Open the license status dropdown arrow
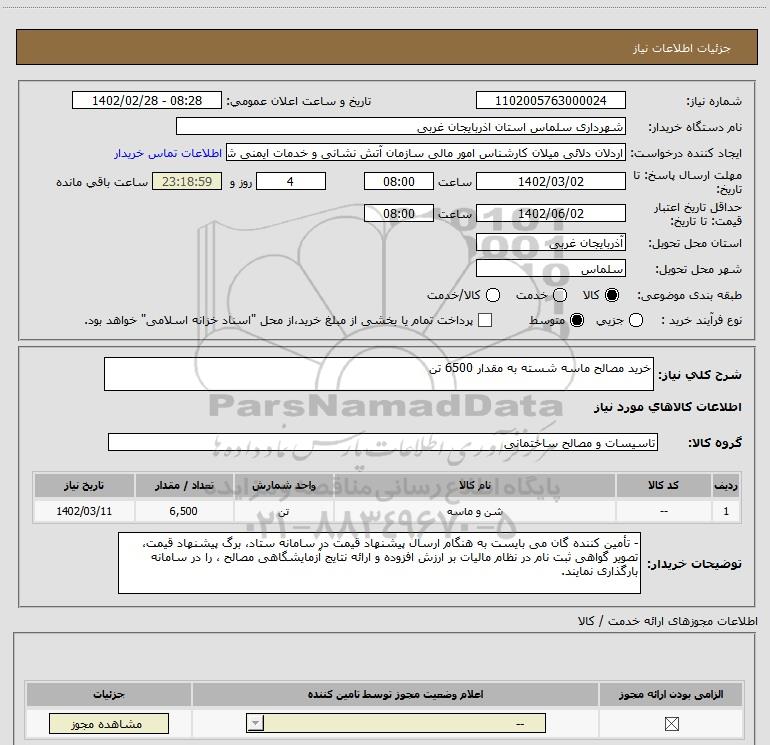 coord(255,723)
